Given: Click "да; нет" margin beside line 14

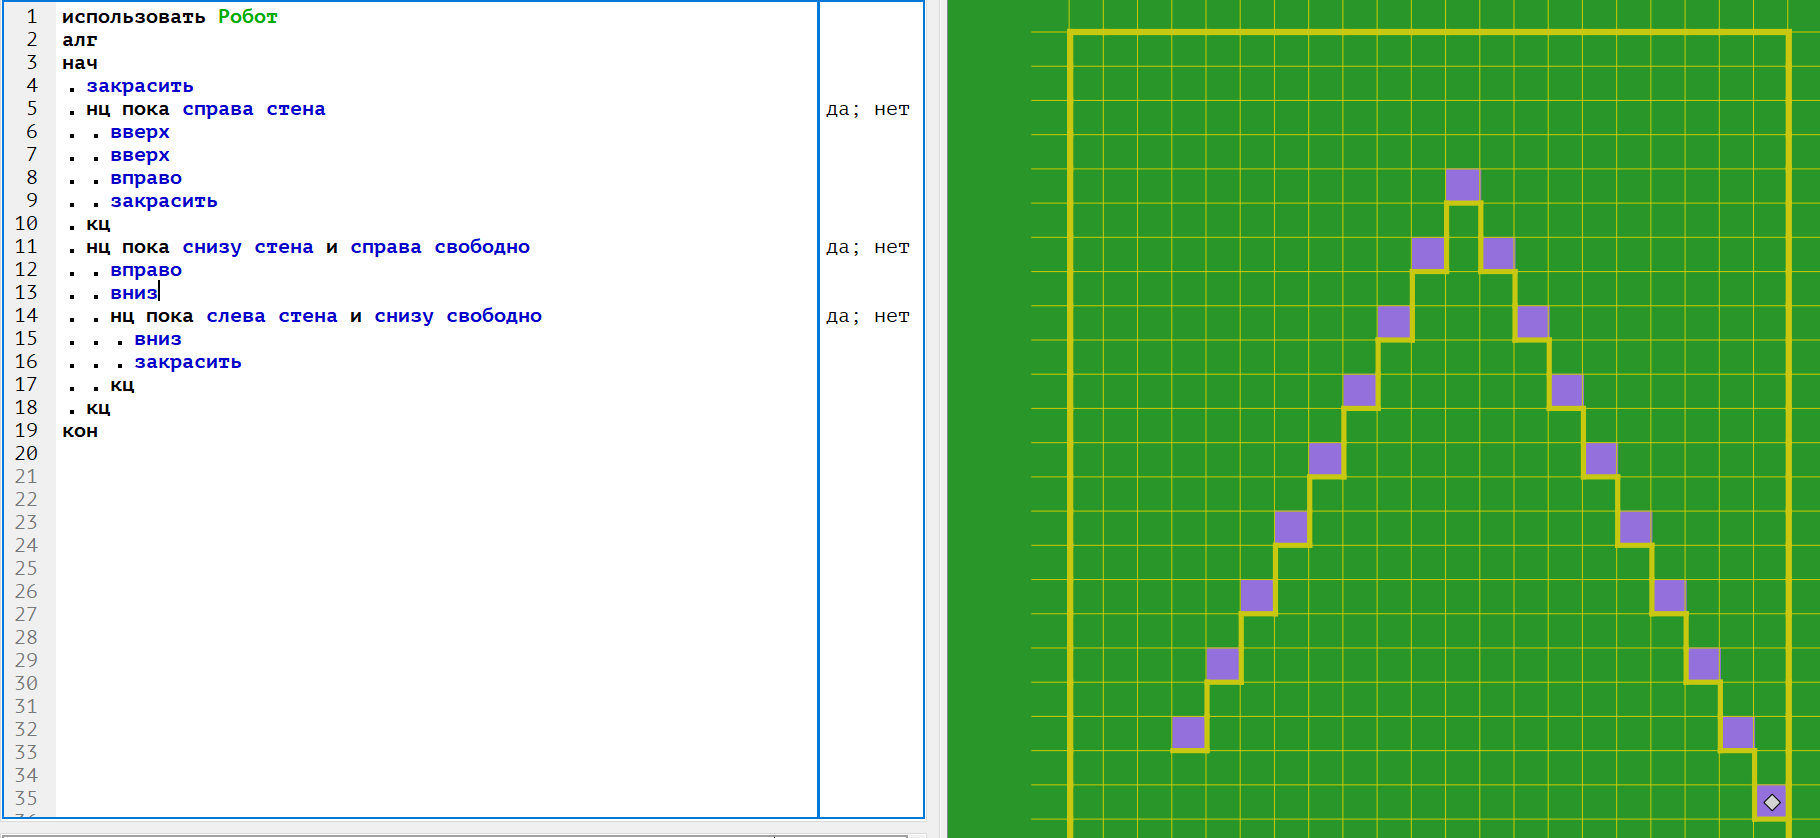Looking at the screenshot, I should (x=867, y=316).
